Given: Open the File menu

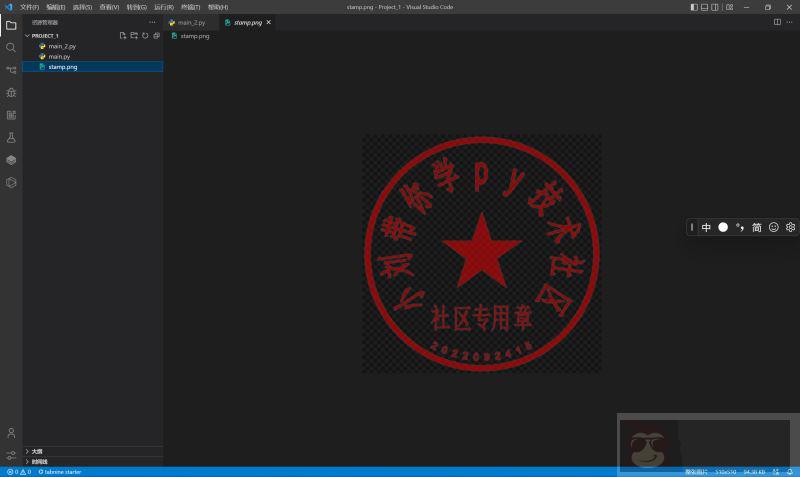Looking at the screenshot, I should [x=29, y=7].
